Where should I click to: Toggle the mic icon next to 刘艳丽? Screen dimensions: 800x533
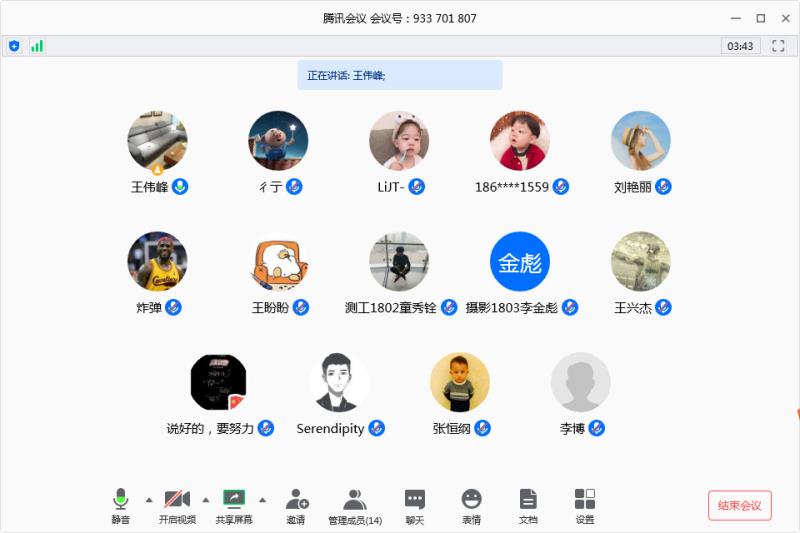click(663, 187)
